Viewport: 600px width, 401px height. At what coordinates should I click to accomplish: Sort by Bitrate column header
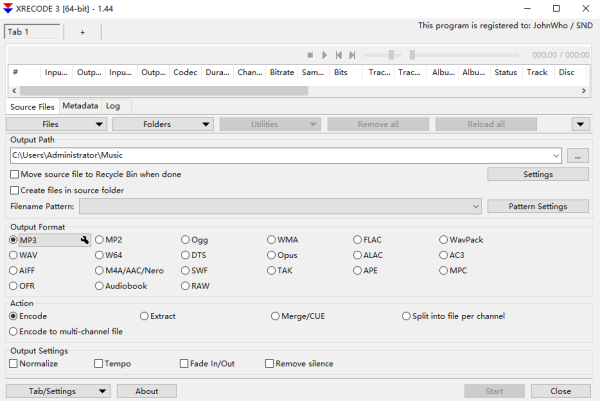[282, 72]
